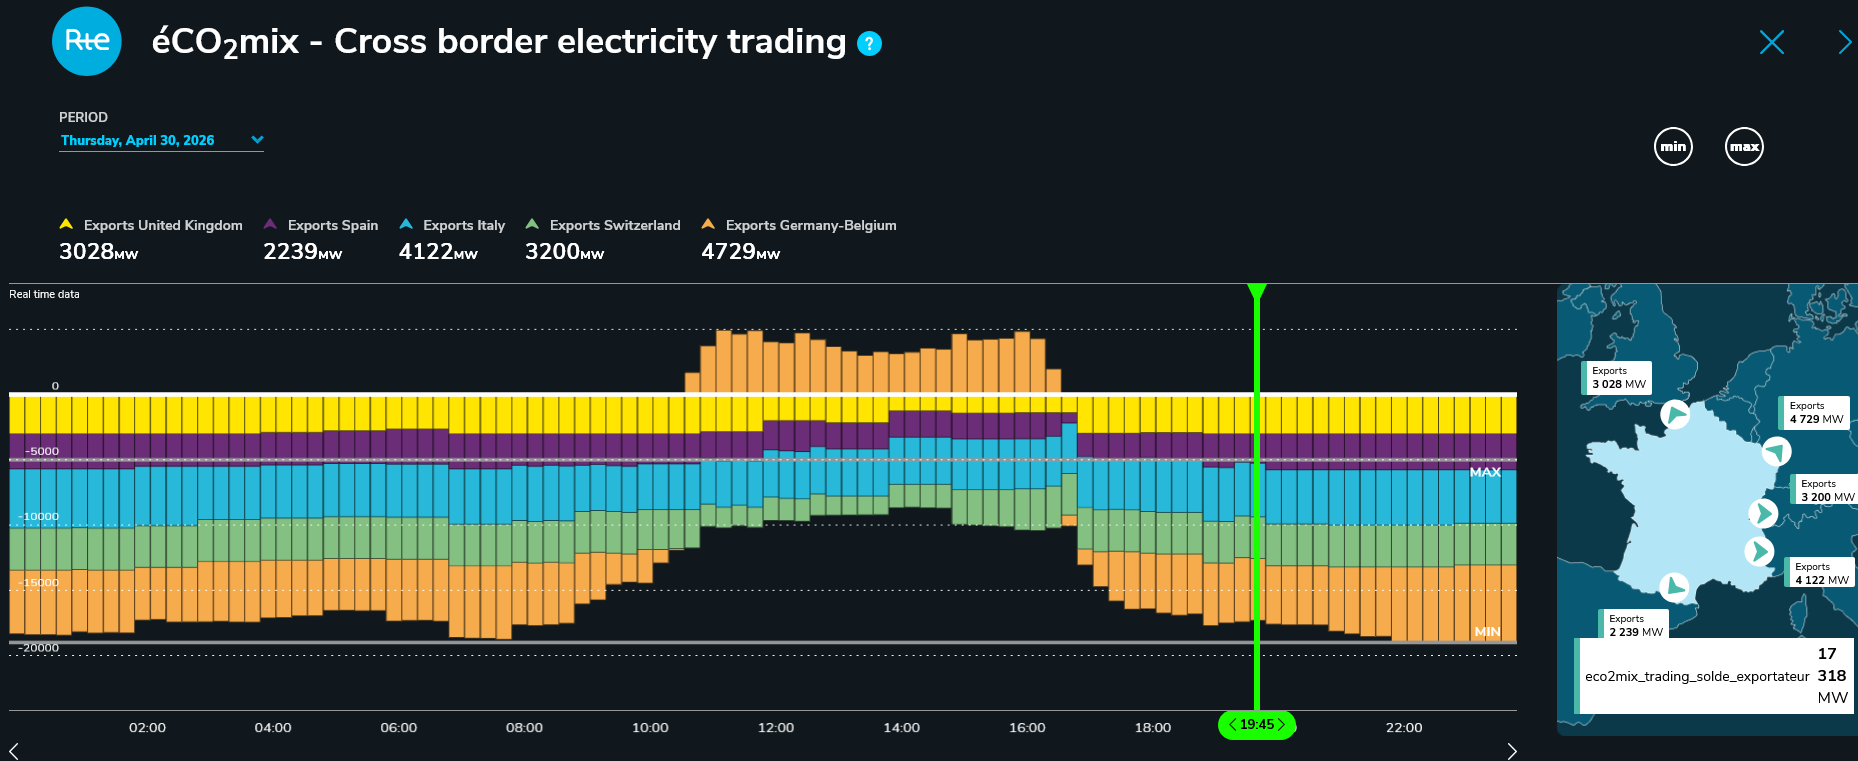
Task: Click the United Kingdom export arrow on map
Action: [1675, 414]
